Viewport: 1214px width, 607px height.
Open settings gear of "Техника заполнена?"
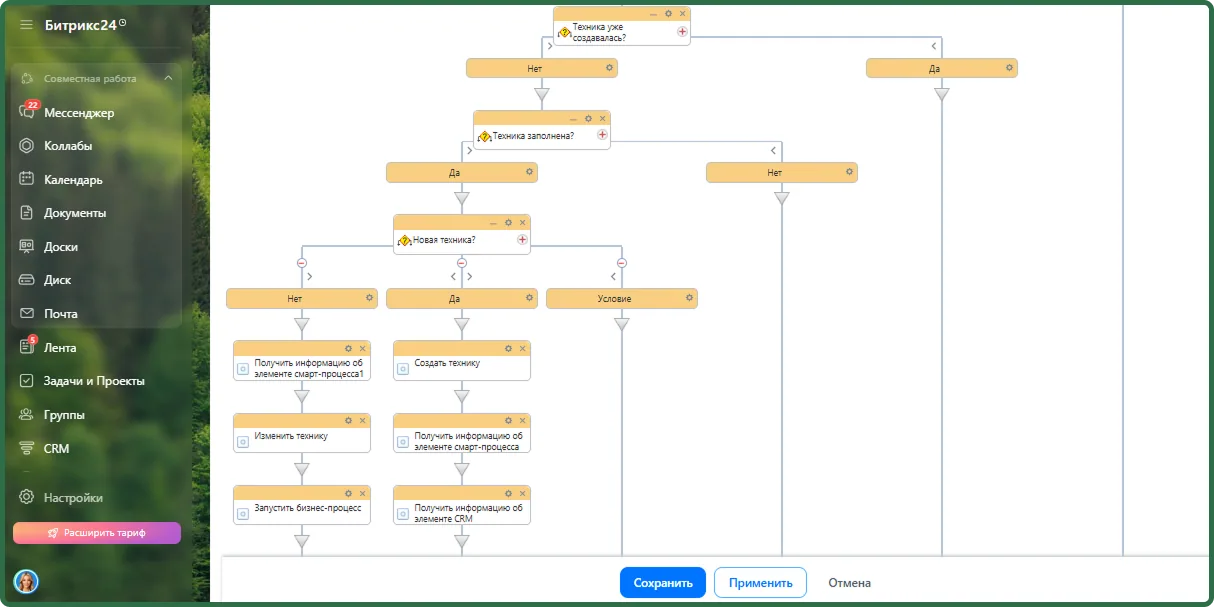[588, 118]
